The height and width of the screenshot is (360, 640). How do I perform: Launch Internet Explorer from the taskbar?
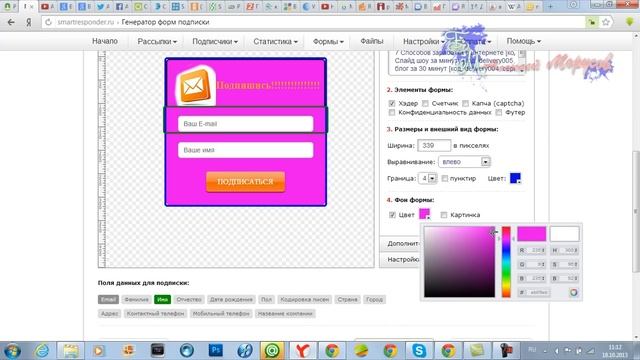click(42, 351)
